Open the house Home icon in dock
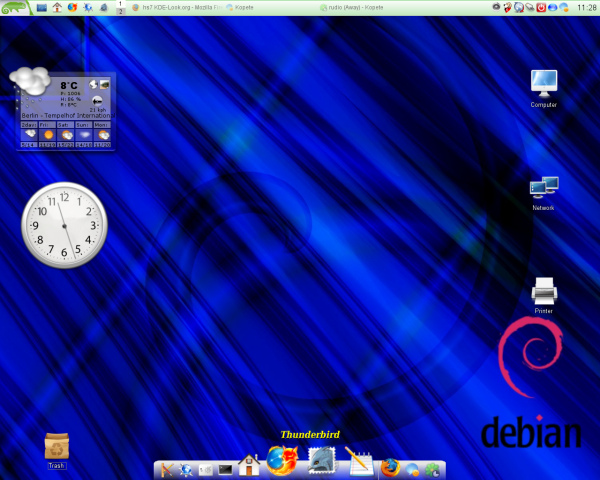This screenshot has width=600, height=480. pos(249,465)
